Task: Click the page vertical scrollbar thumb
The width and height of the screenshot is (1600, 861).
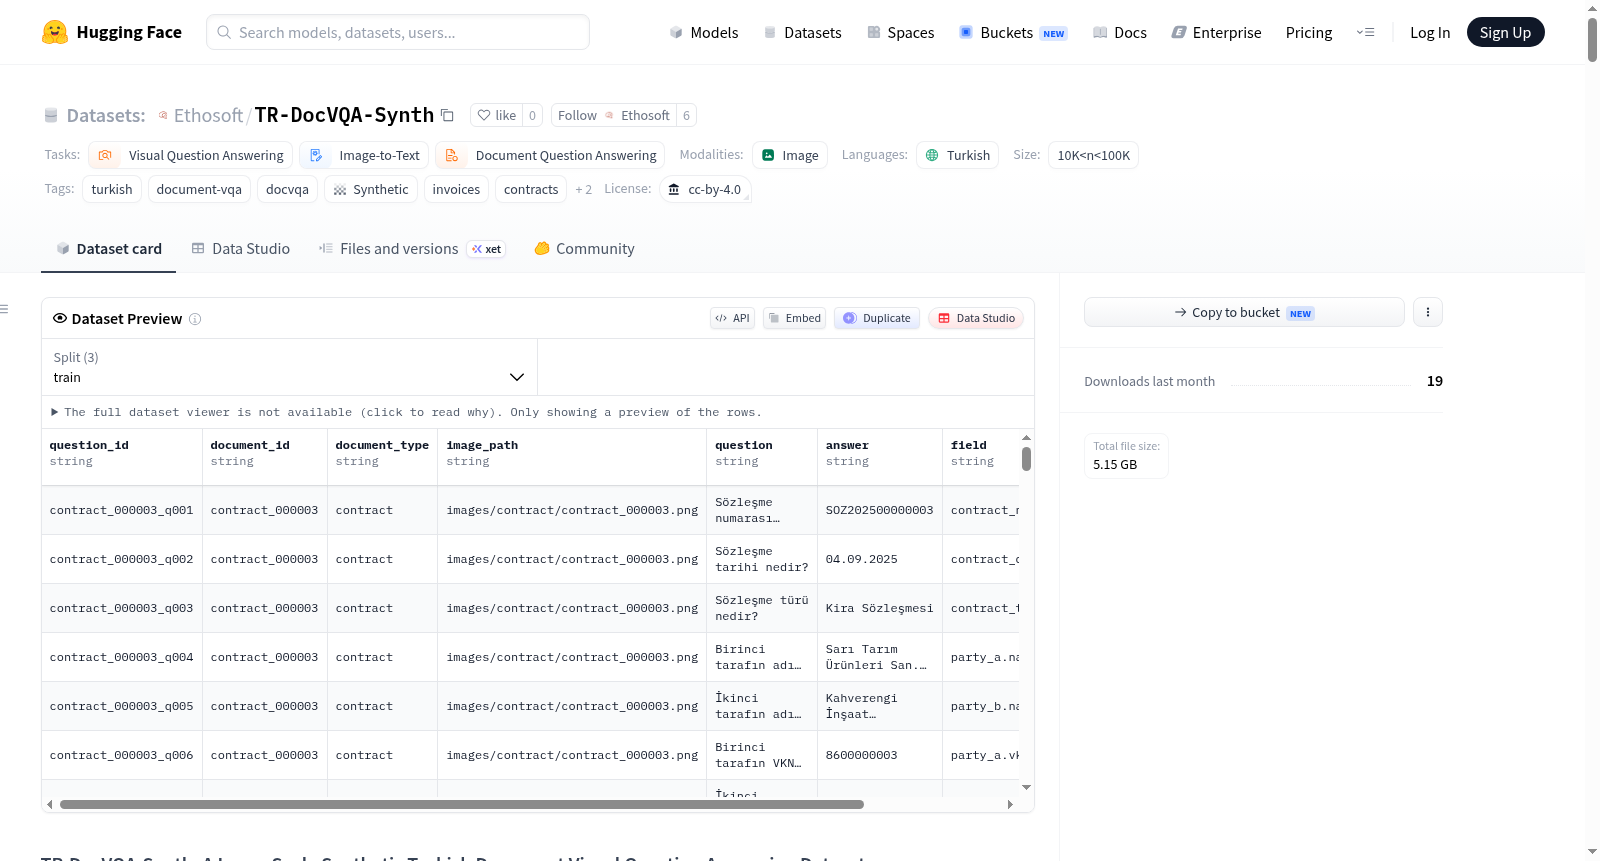Action: (x=1592, y=39)
